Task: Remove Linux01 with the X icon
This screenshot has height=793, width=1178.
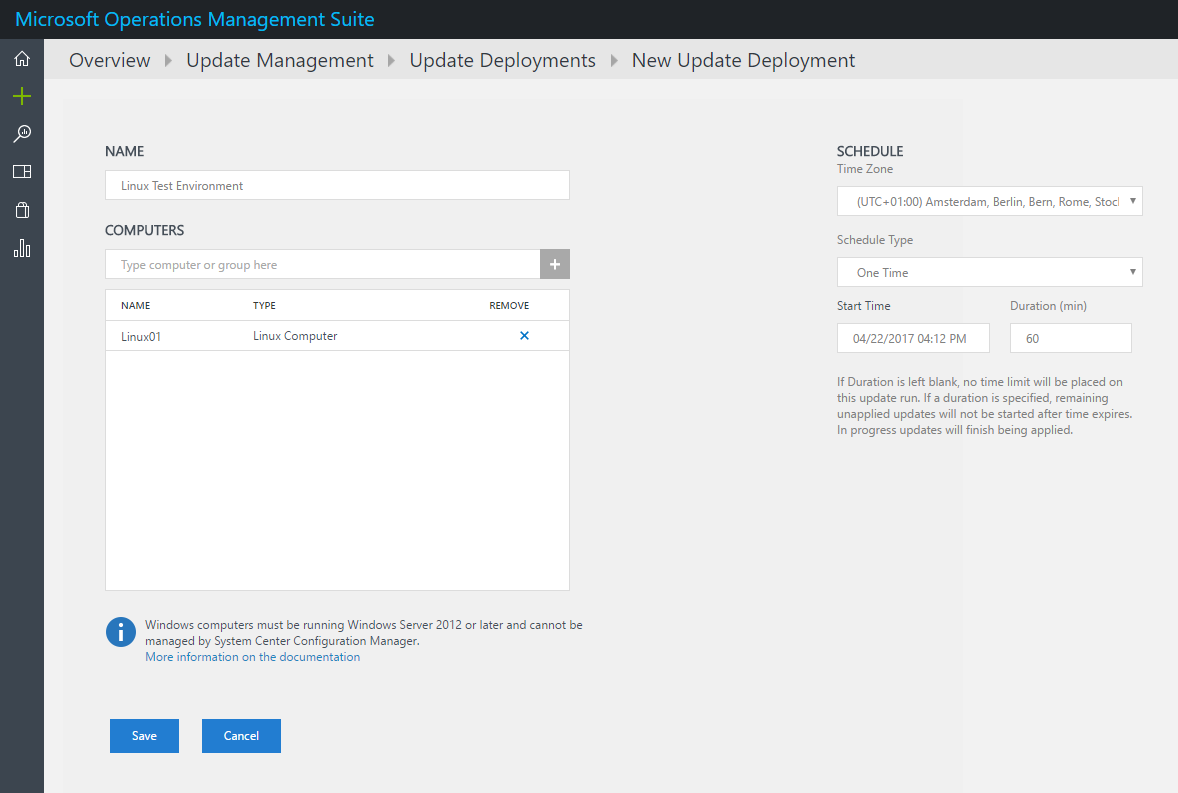Action: tap(524, 336)
